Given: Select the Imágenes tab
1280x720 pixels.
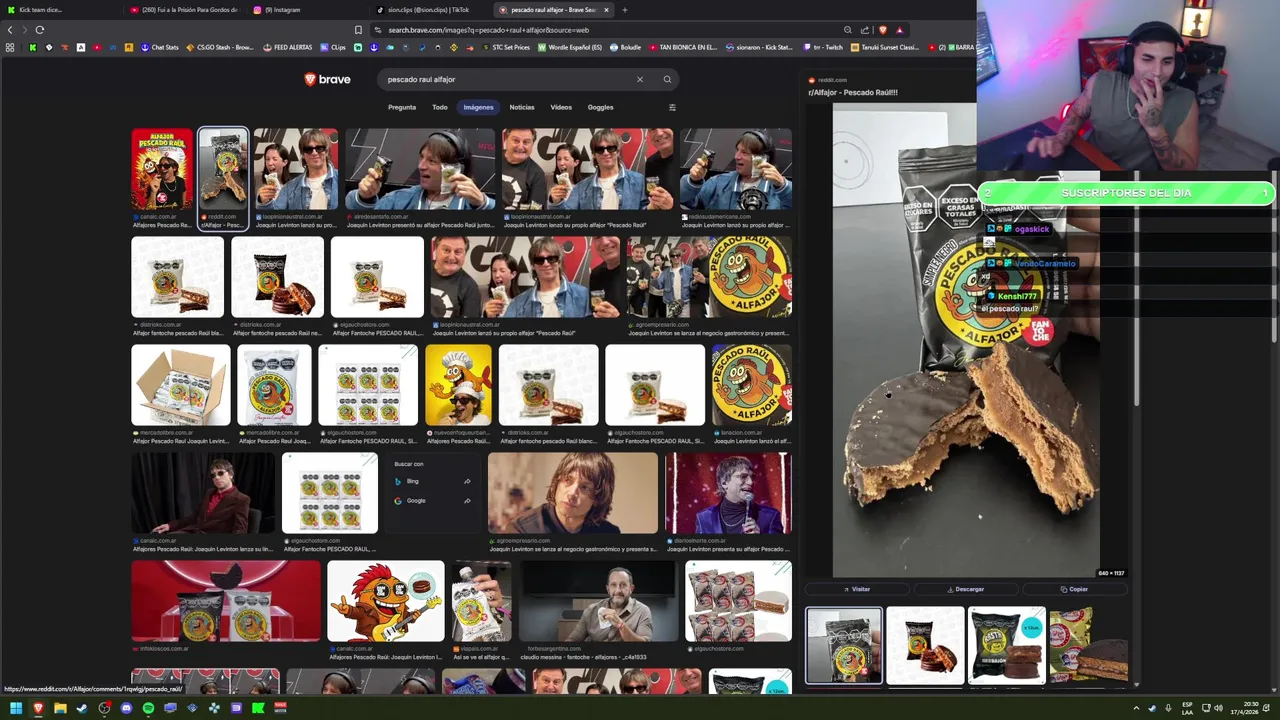Looking at the screenshot, I should pyautogui.click(x=478, y=107).
